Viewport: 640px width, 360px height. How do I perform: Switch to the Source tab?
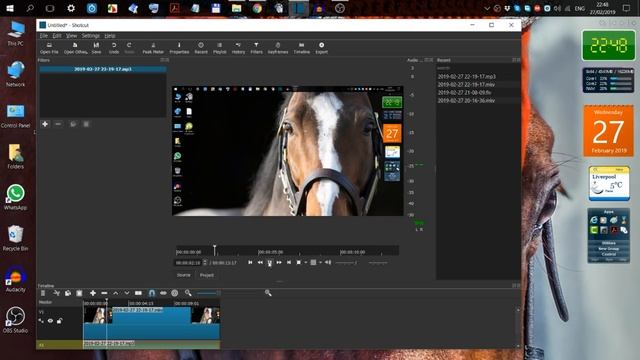[184, 275]
